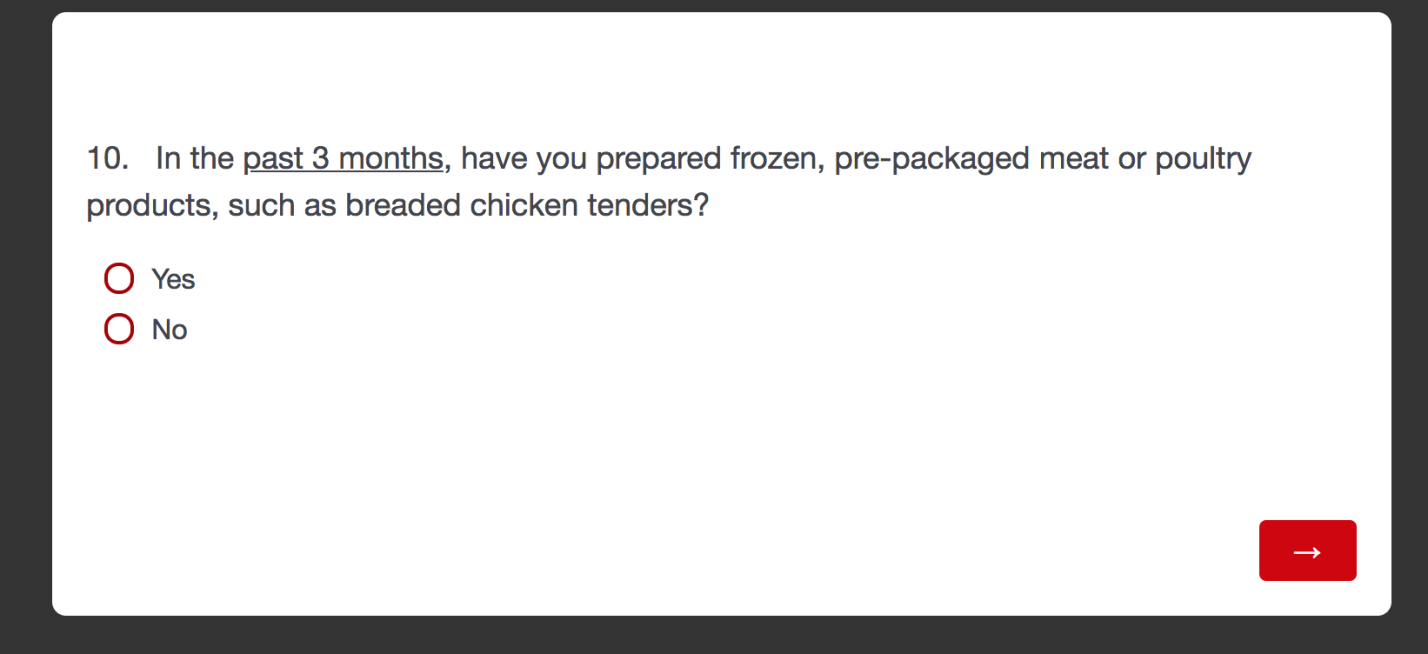
Task: Click the white arrow icon to continue
Action: [1306, 552]
